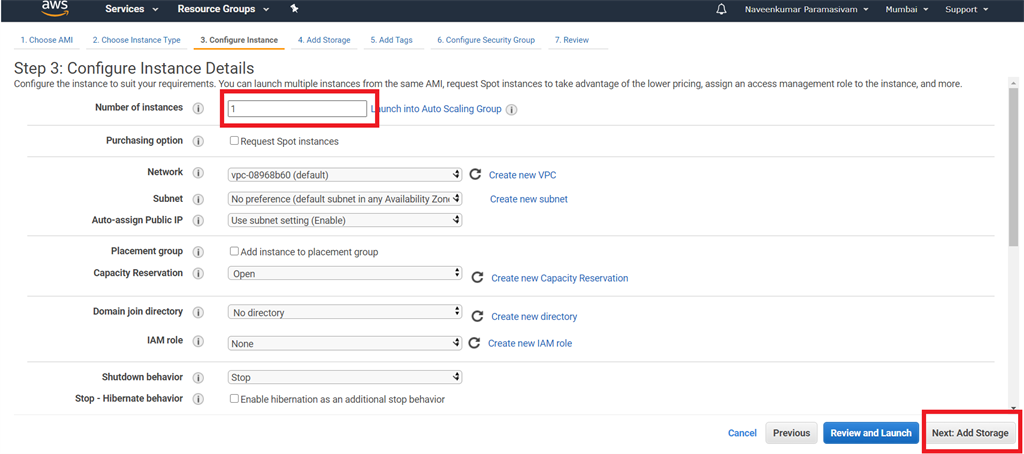Screen dimensions: 1024x454
Task: Click Create new Capacity Reservation link
Action: [560, 278]
